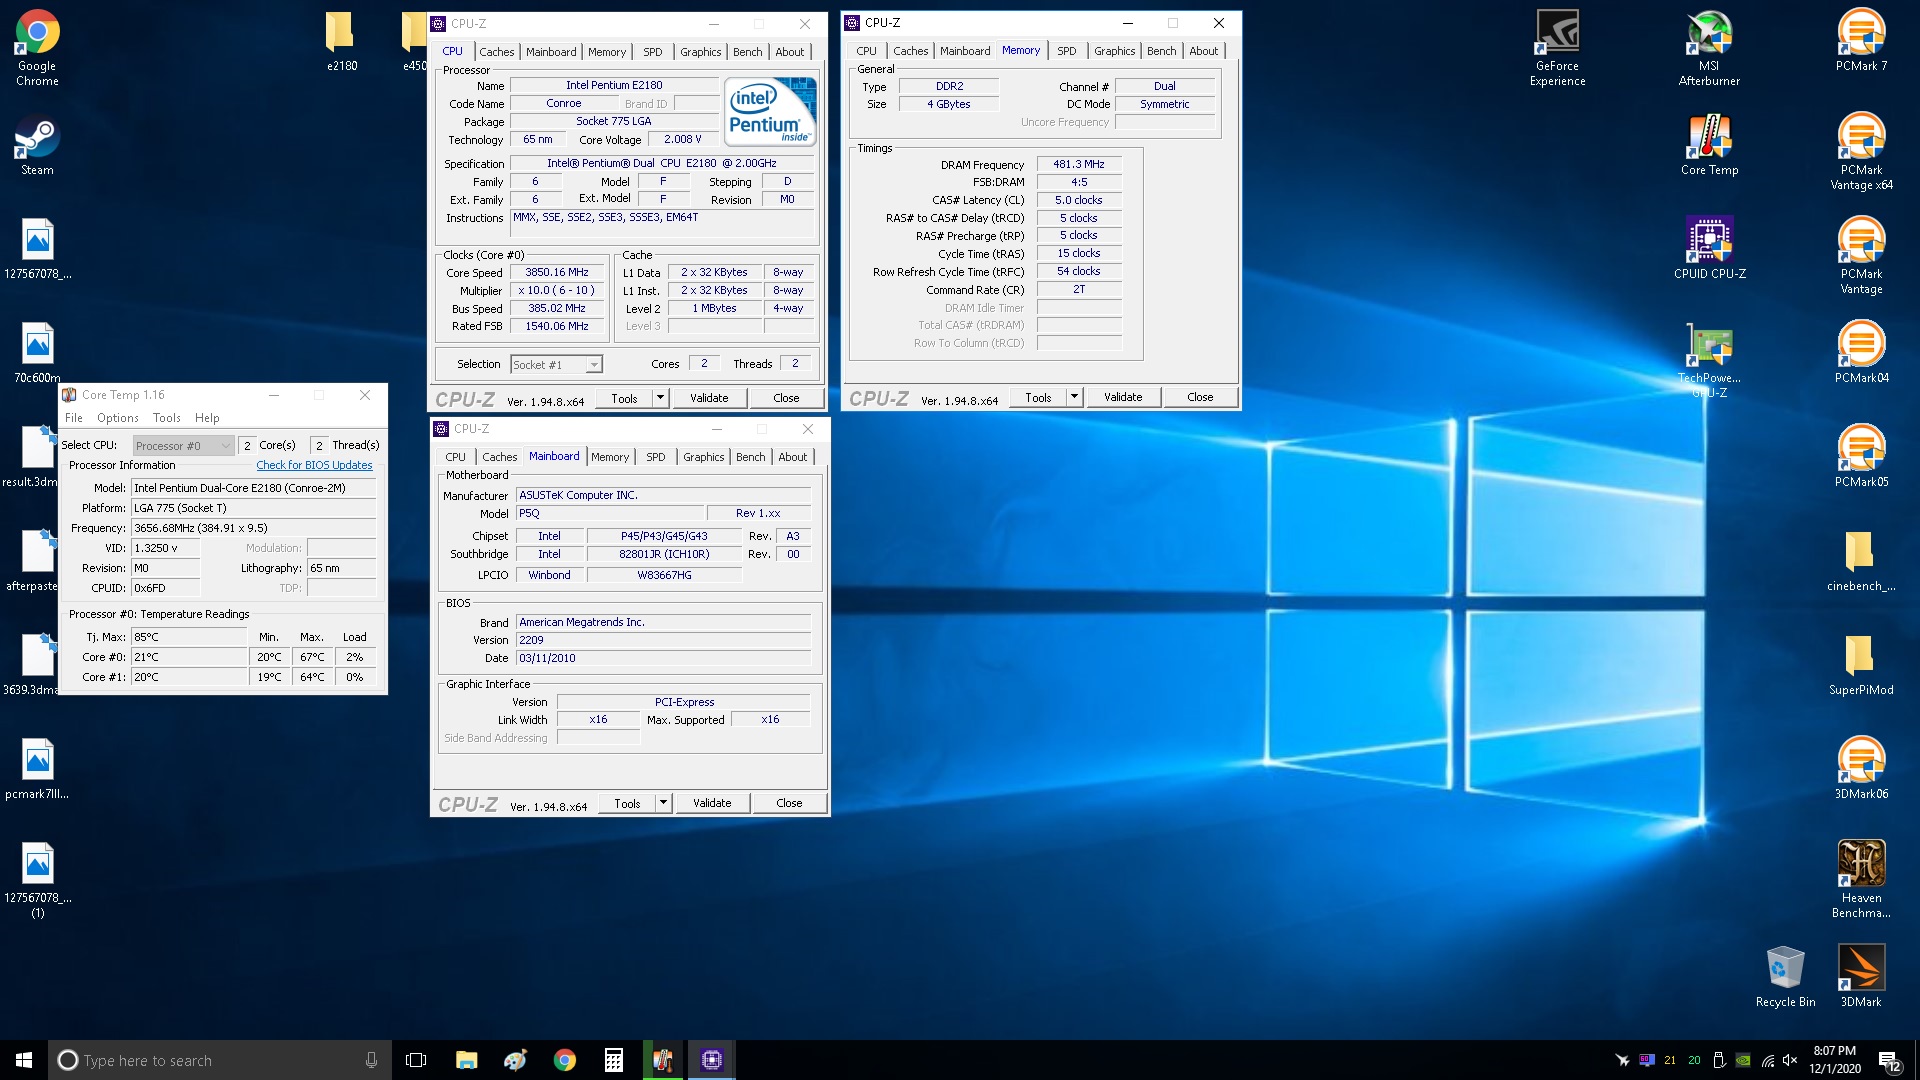Viewport: 1920px width, 1080px height.
Task: Open Core Temp Help menu
Action: tap(207, 418)
